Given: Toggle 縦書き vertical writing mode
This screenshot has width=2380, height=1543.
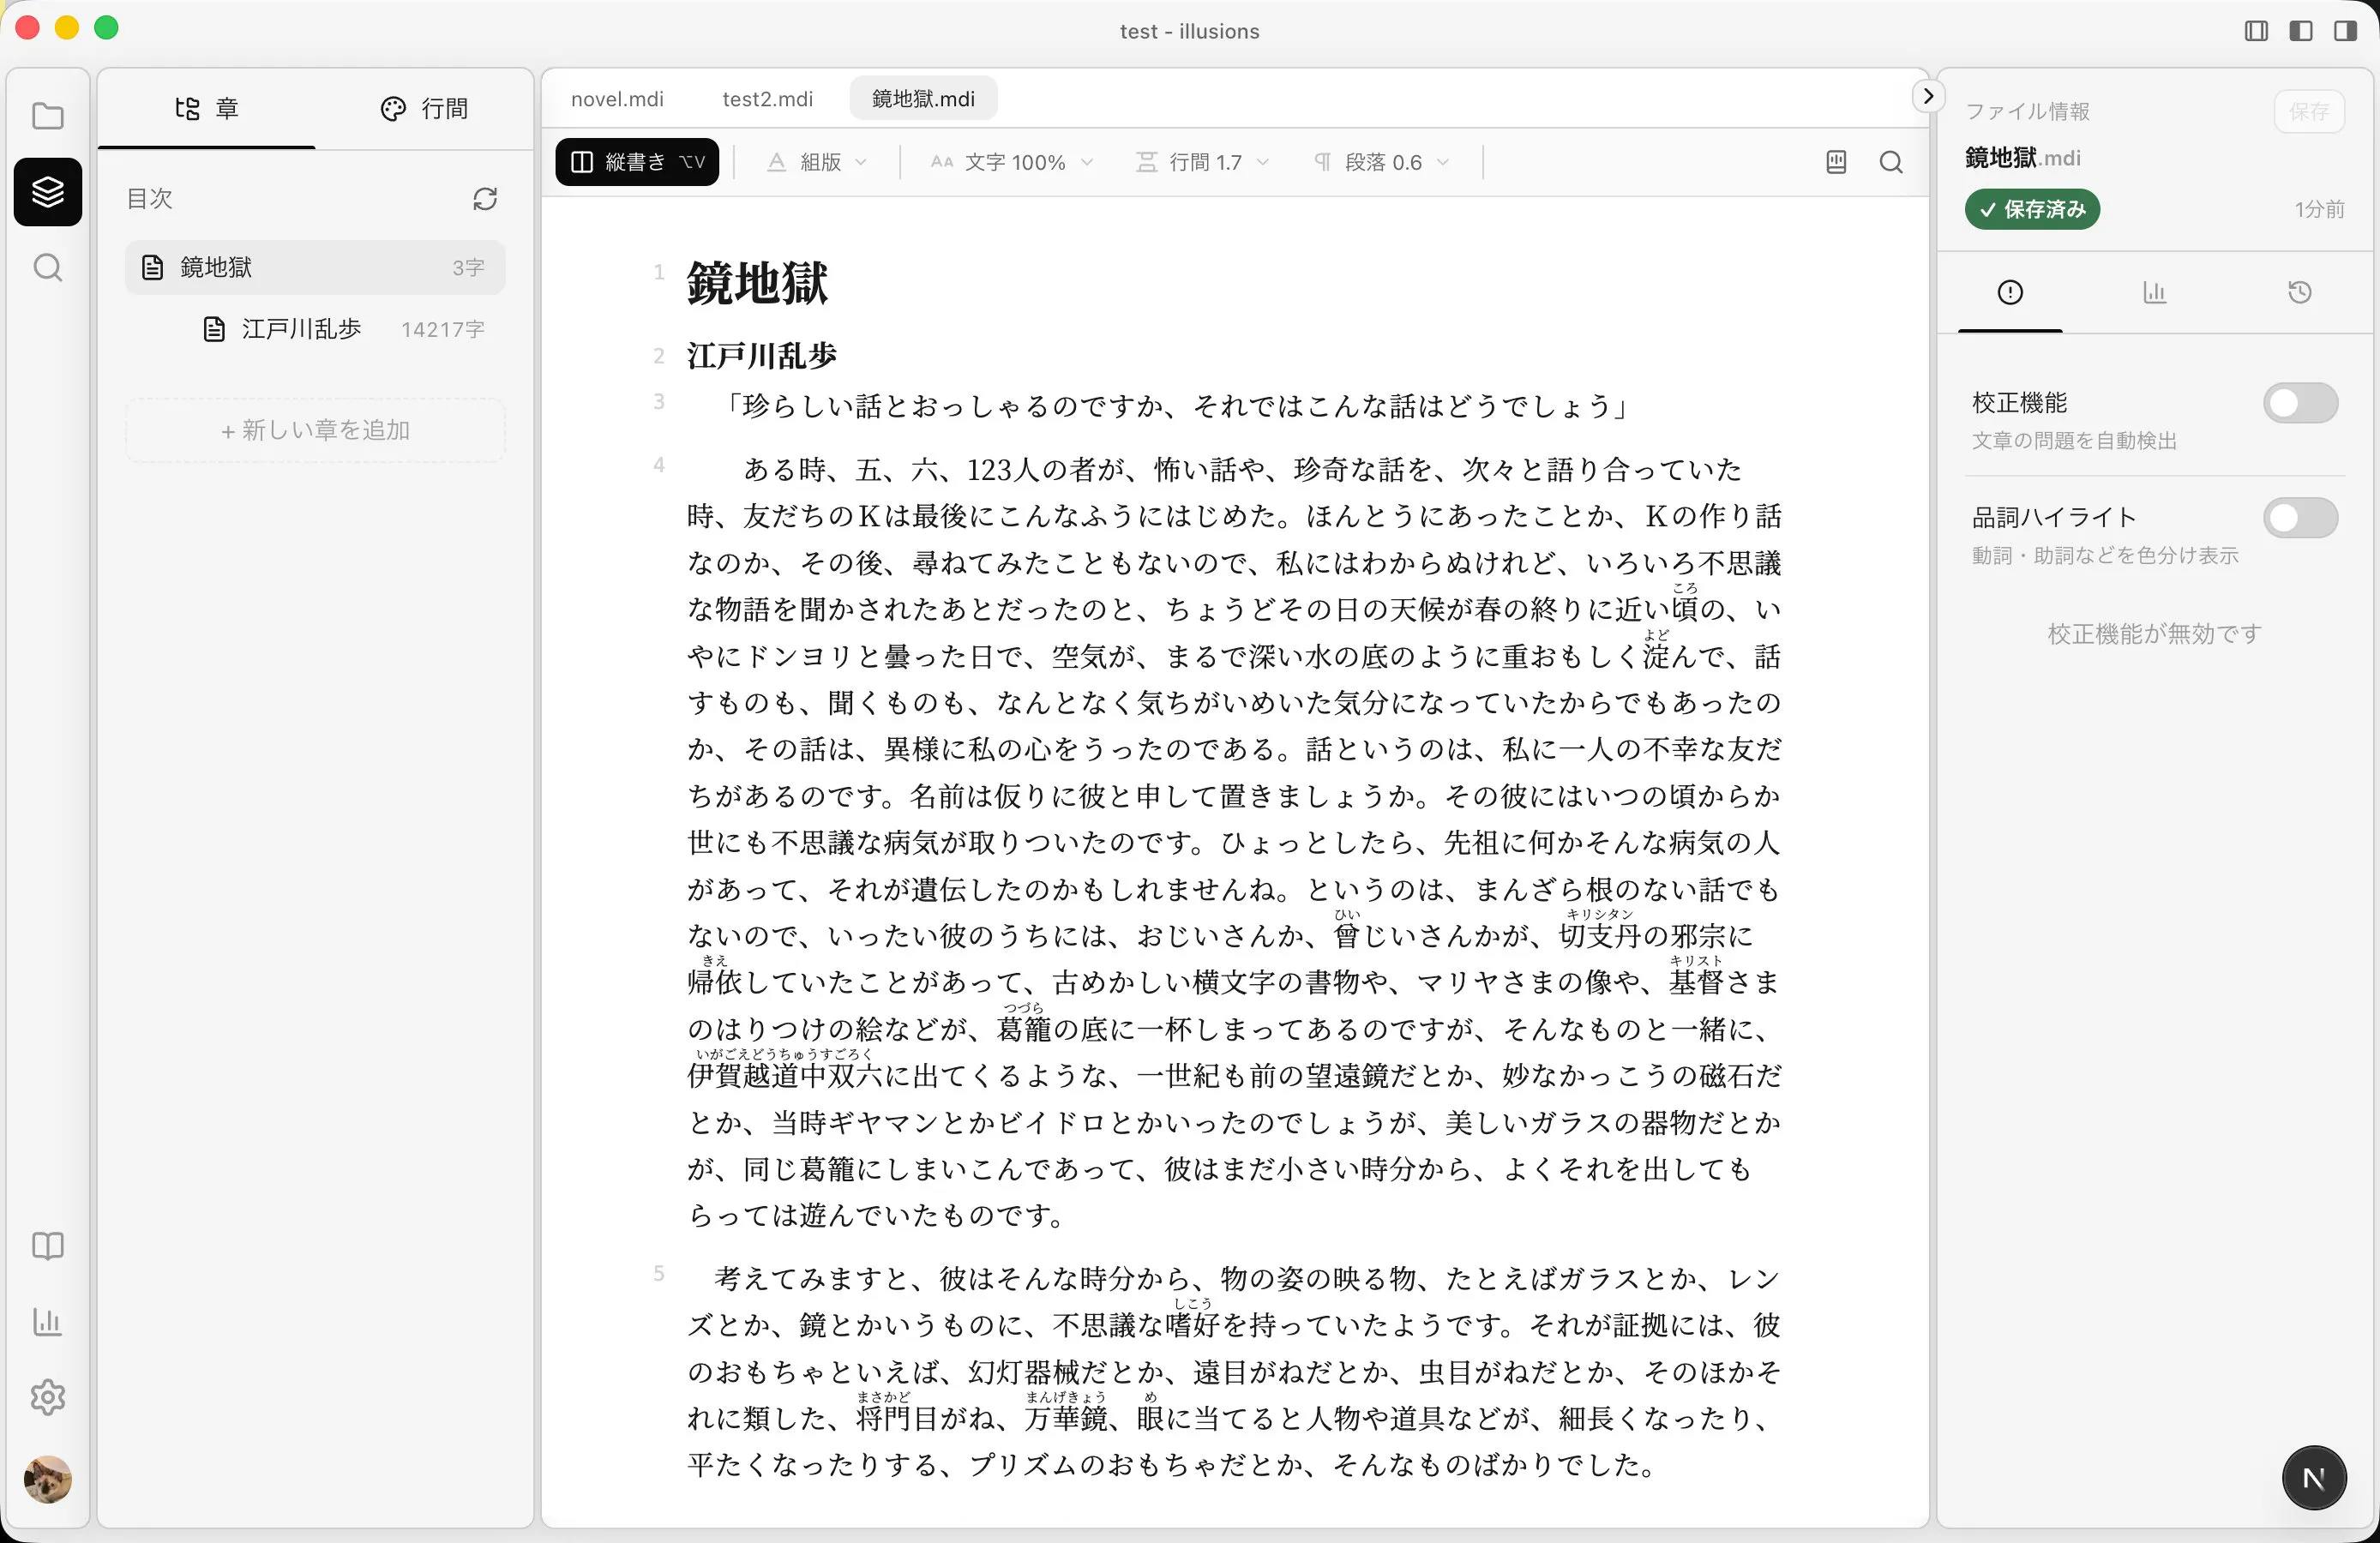Looking at the screenshot, I should pyautogui.click(x=637, y=162).
